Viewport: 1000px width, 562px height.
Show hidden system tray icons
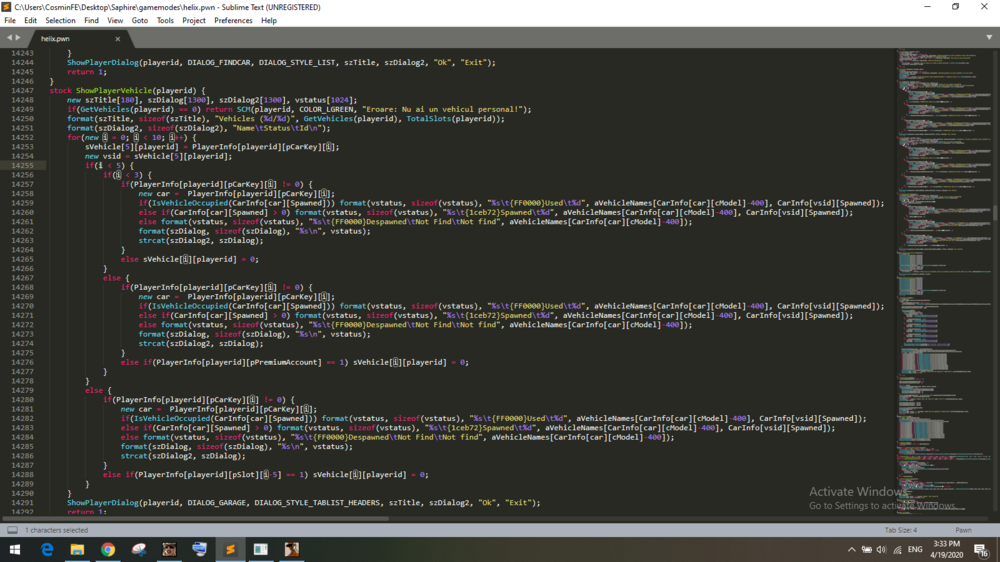coord(851,549)
